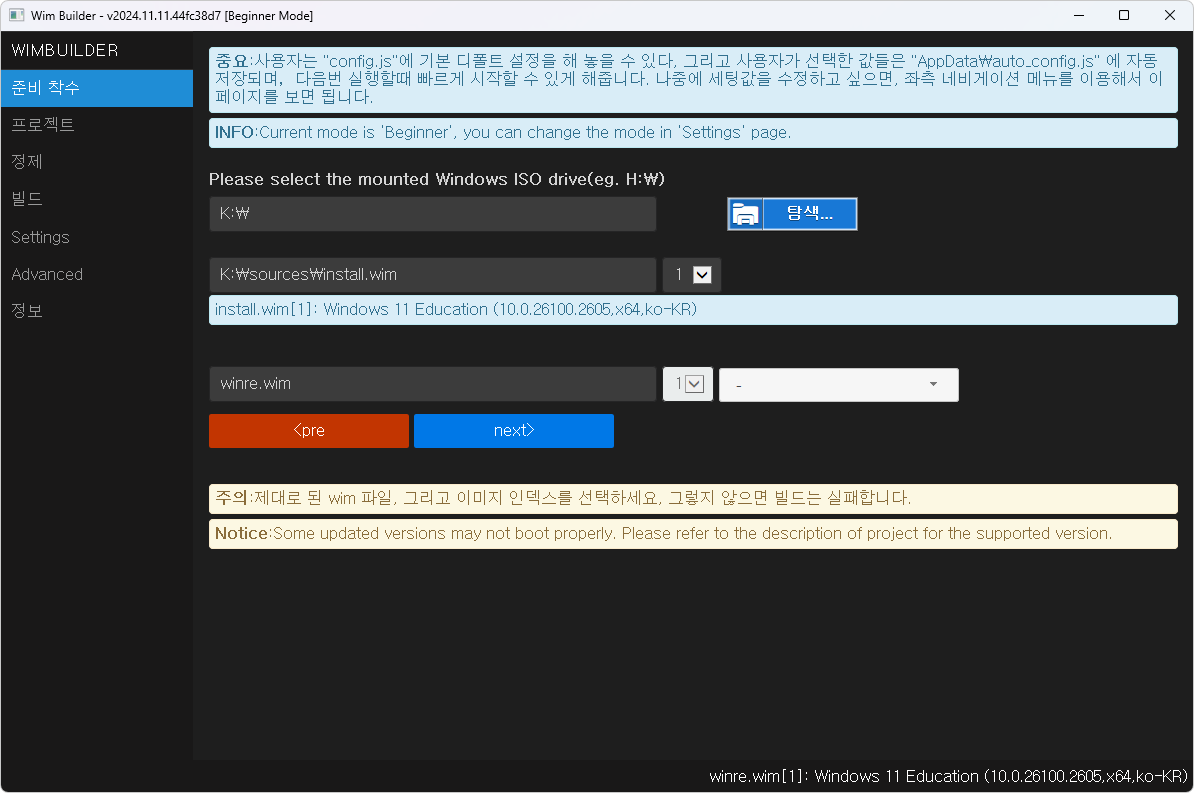The width and height of the screenshot is (1194, 793).
Task: Open the 정제 sidebar page
Action: tap(97, 162)
